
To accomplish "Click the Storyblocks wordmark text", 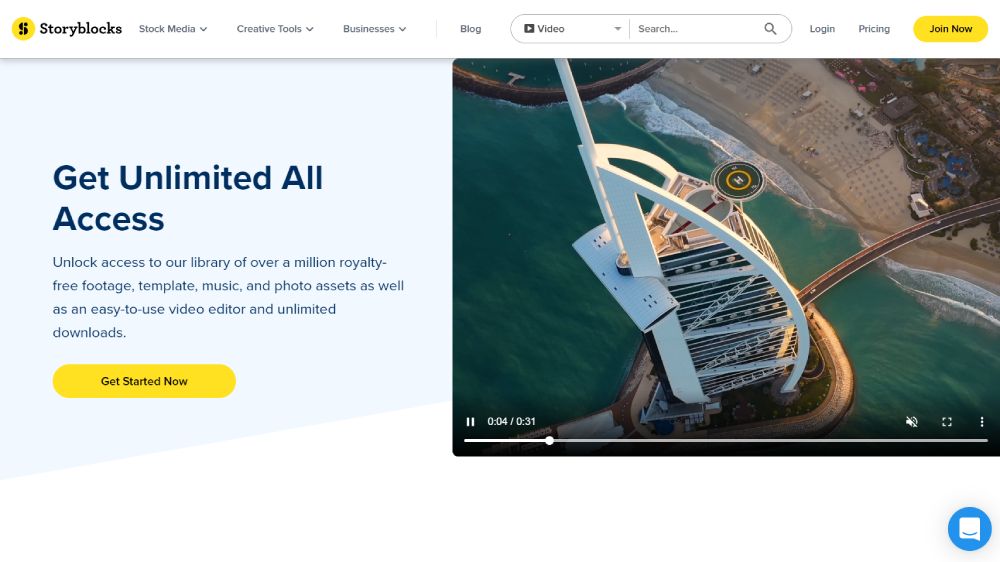I will coord(80,29).
